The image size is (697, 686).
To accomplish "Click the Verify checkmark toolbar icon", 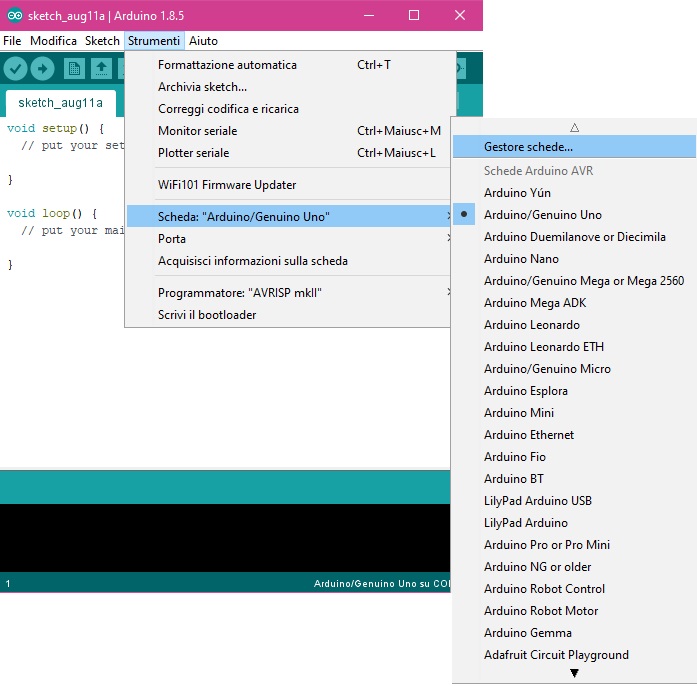I will (x=16, y=69).
